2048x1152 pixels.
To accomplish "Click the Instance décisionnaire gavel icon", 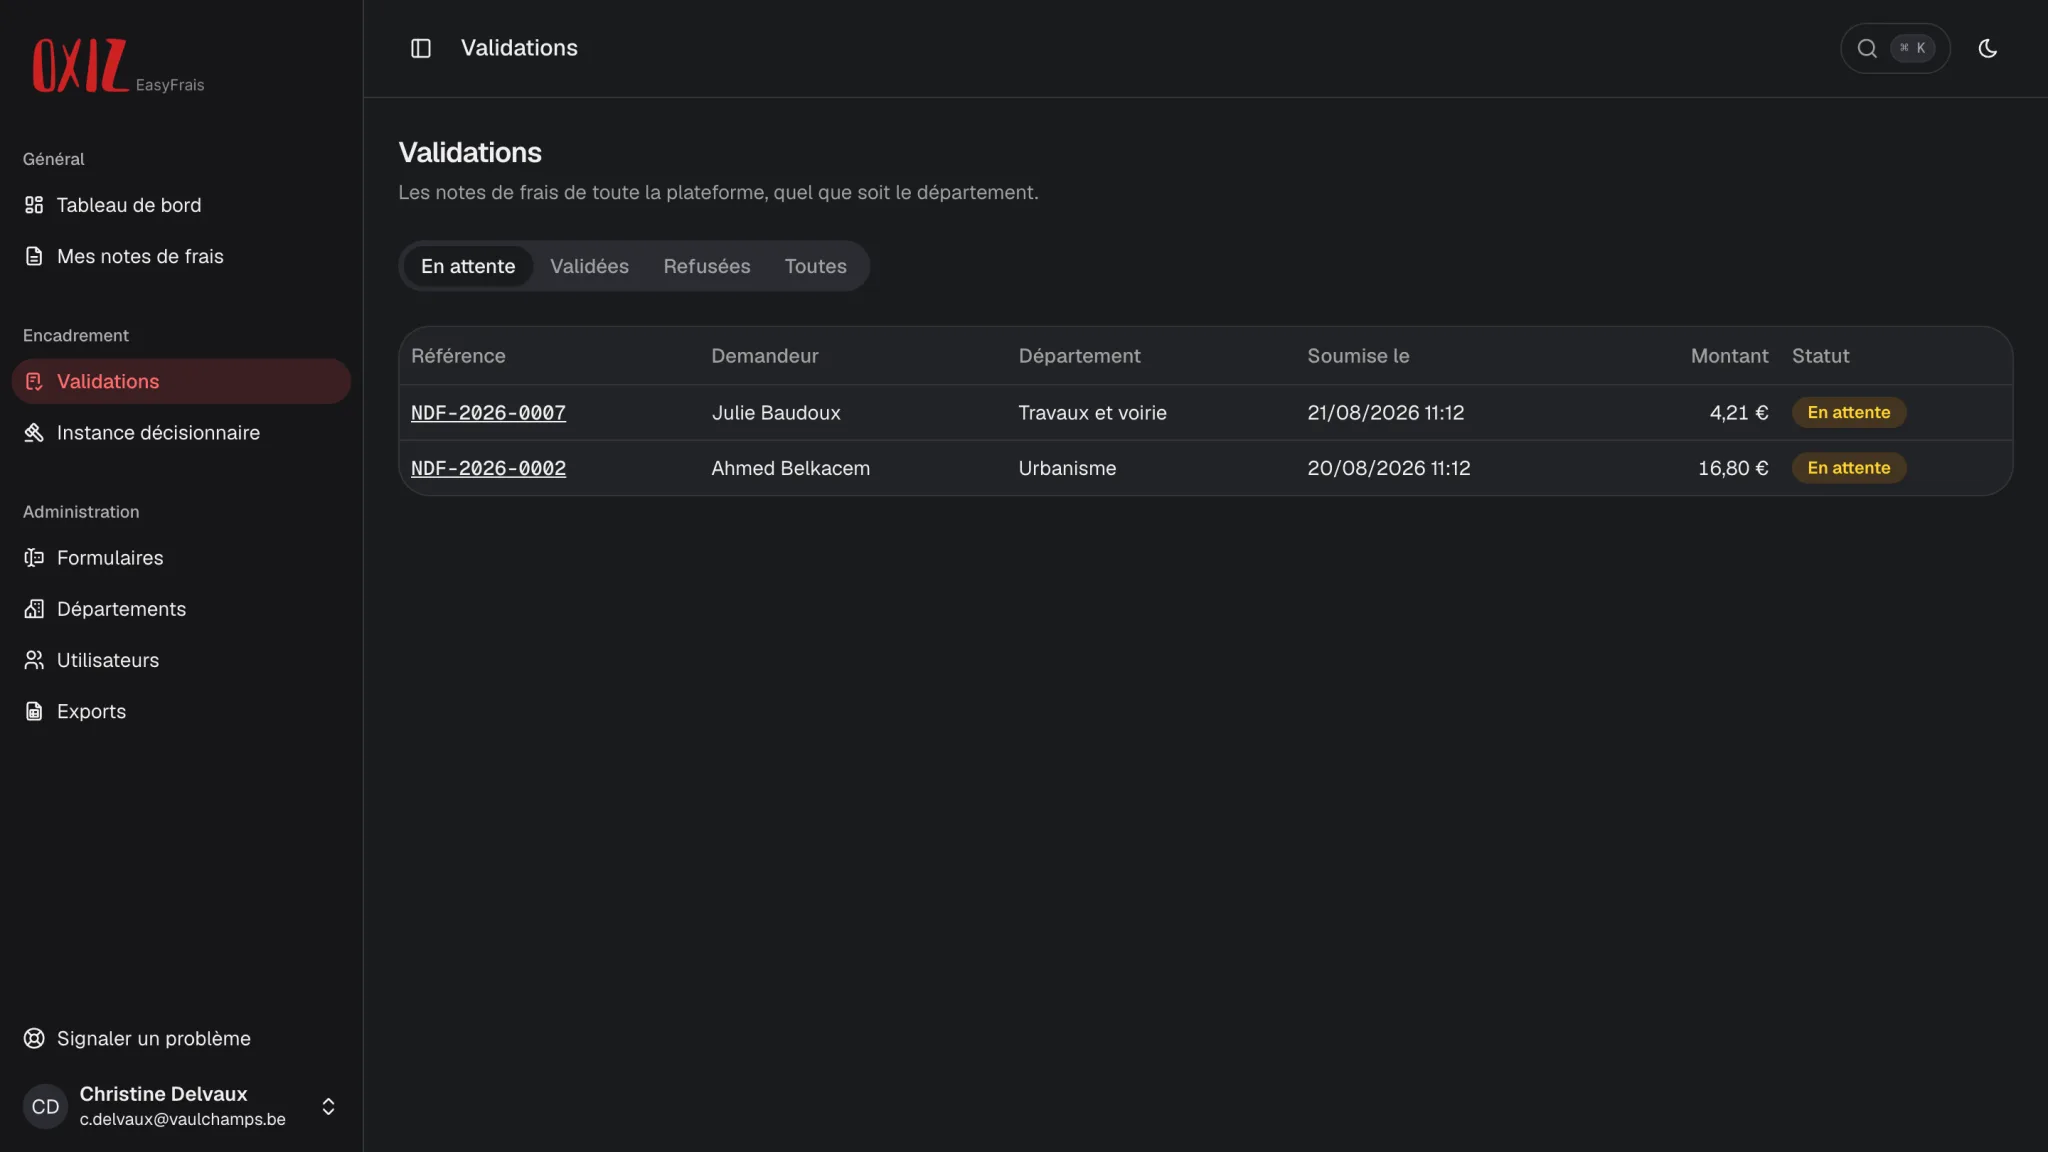I will (x=34, y=432).
